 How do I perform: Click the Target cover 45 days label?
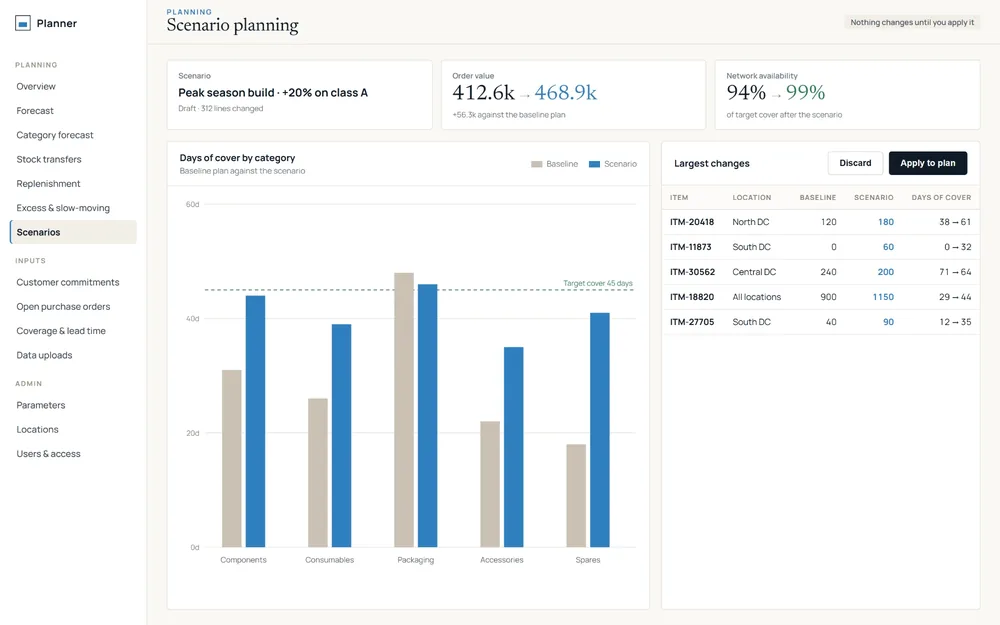(598, 283)
